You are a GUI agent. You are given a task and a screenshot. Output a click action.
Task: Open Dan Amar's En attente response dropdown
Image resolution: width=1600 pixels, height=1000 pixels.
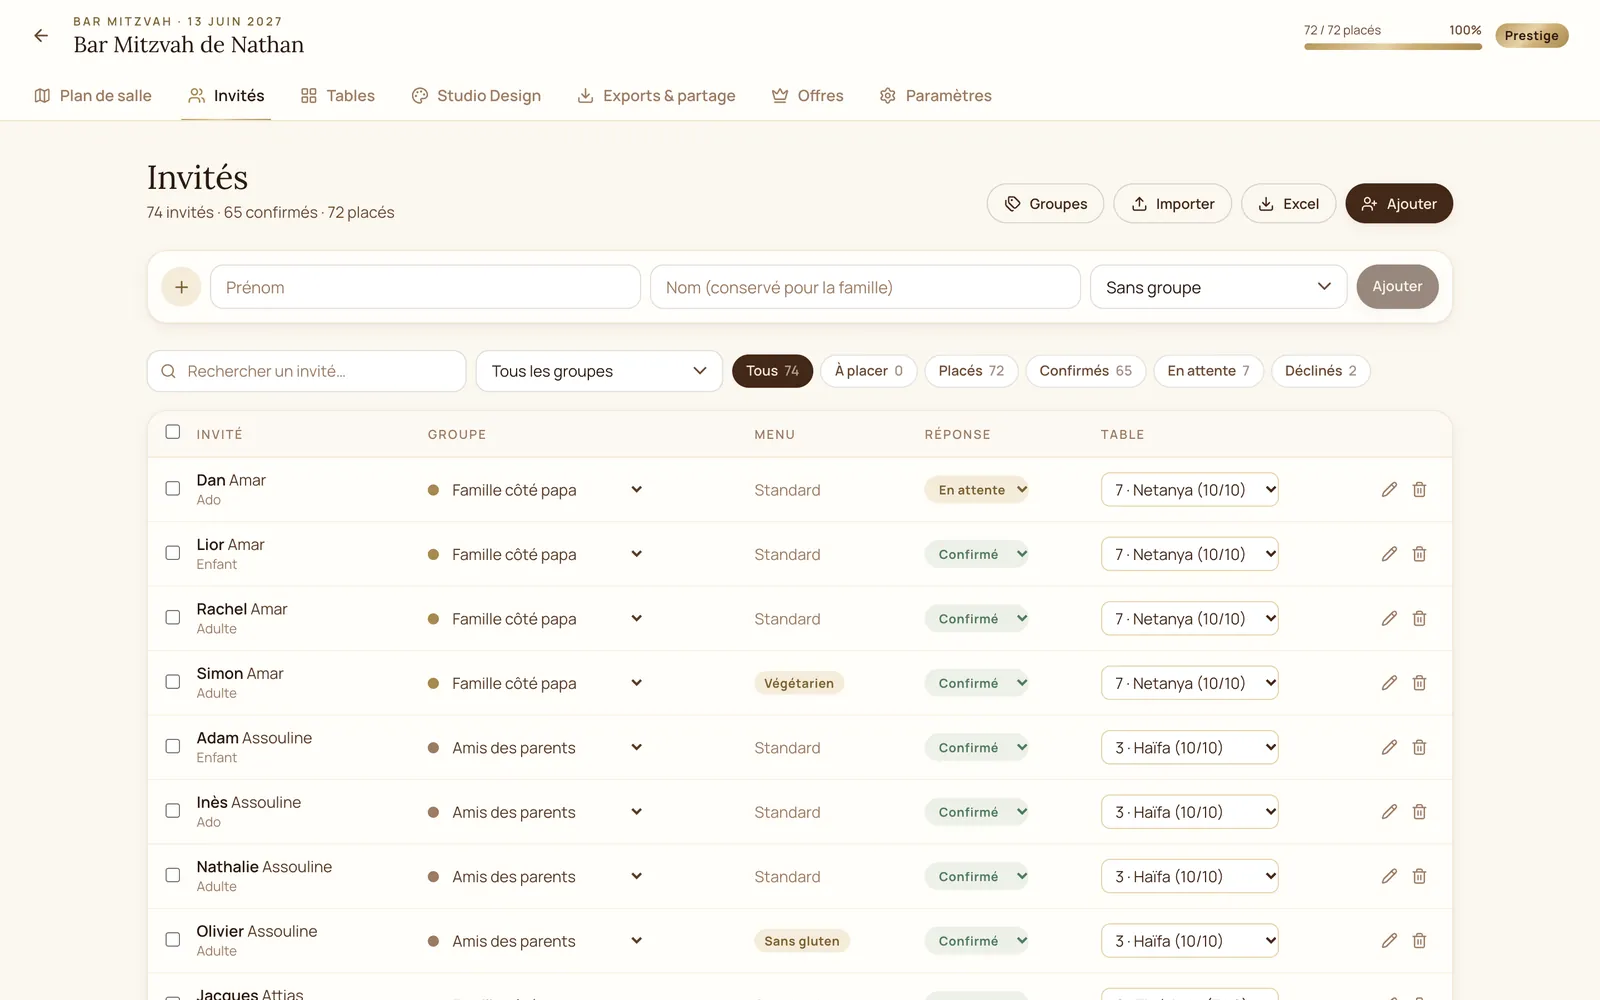pyautogui.click(x=977, y=490)
